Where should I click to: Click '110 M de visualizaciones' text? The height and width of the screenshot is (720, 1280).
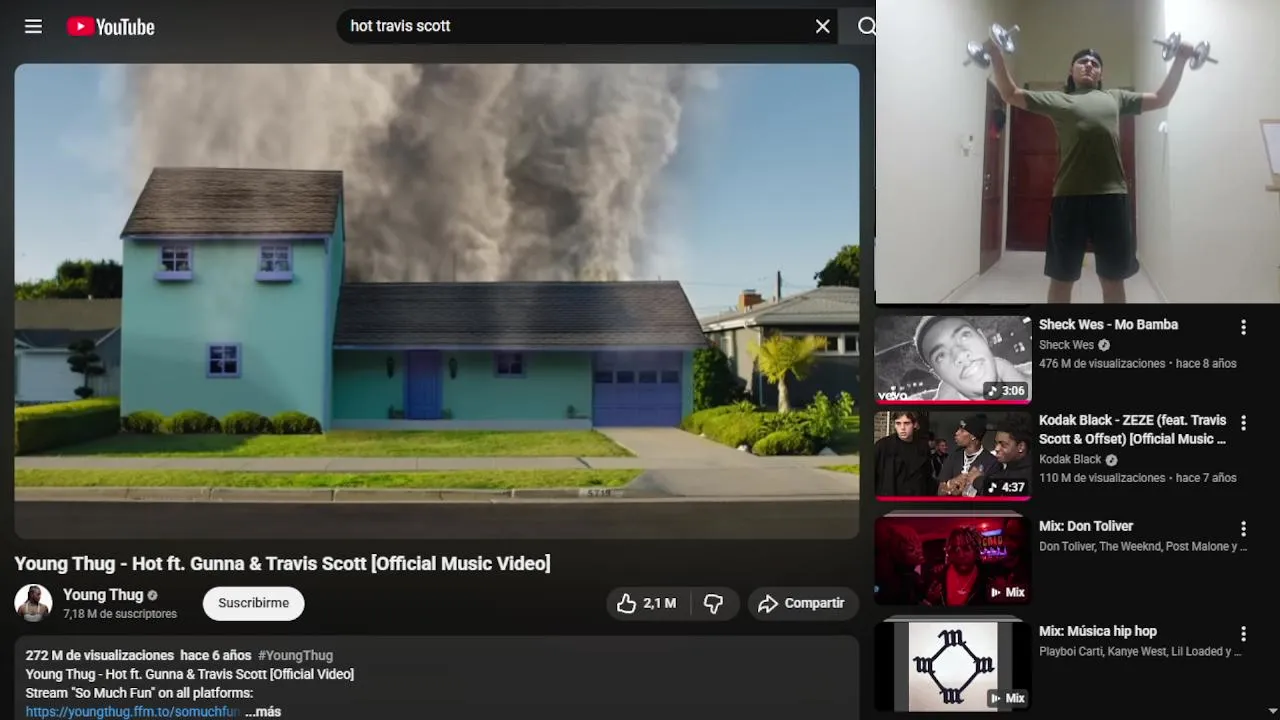pos(1102,478)
